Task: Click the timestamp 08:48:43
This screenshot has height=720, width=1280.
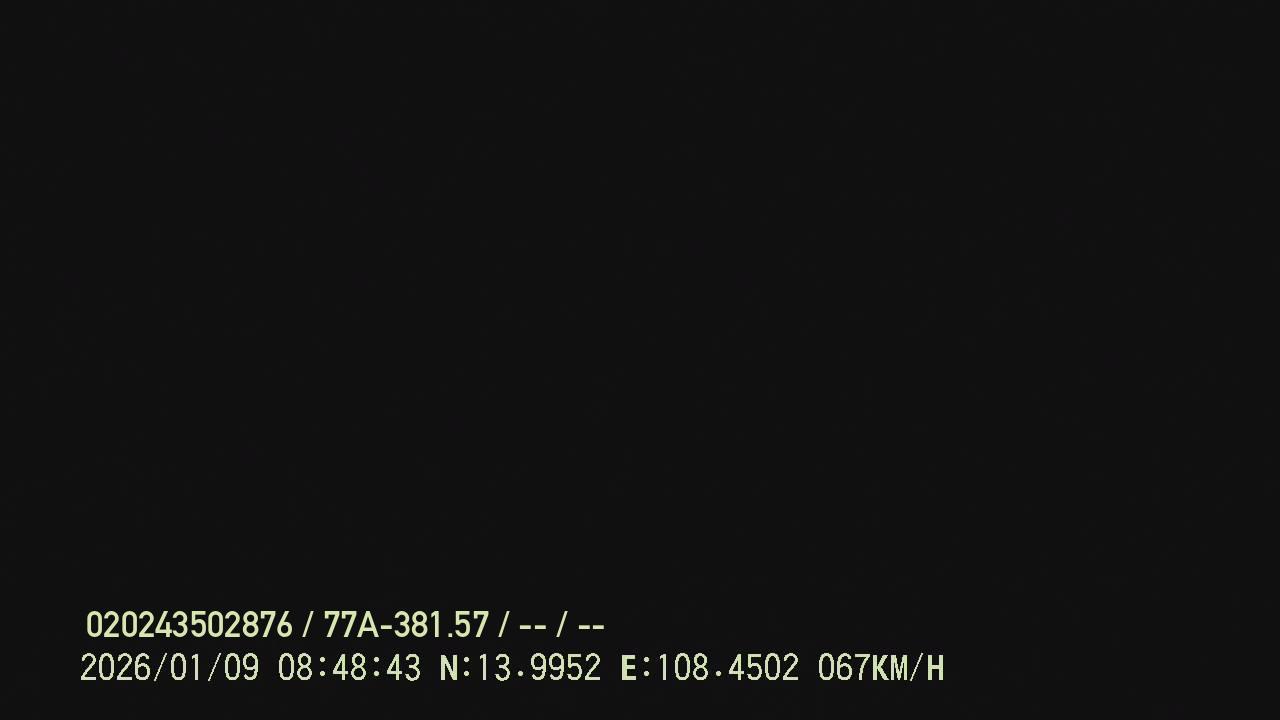Action: pos(349,668)
